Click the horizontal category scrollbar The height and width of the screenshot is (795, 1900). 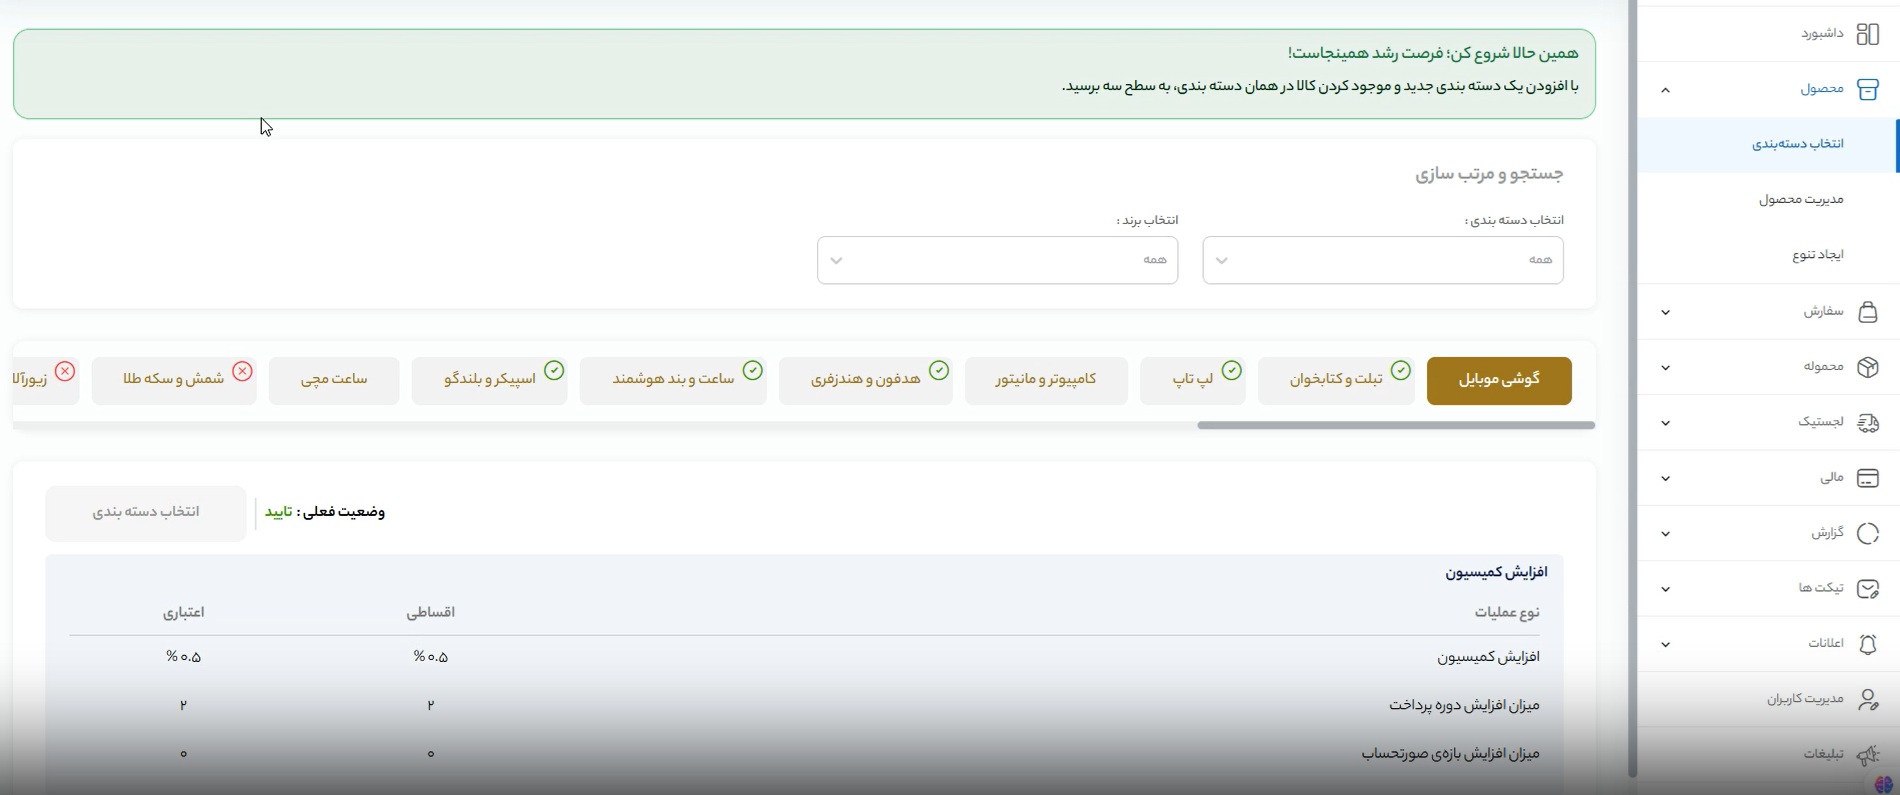(x=1395, y=425)
